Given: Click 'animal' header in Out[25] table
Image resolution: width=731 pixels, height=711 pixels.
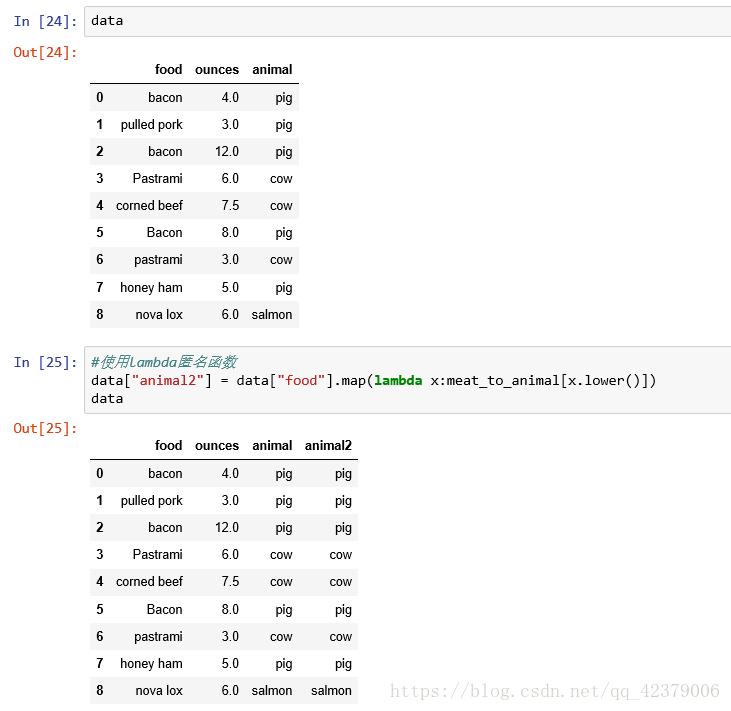Looking at the screenshot, I should [272, 445].
